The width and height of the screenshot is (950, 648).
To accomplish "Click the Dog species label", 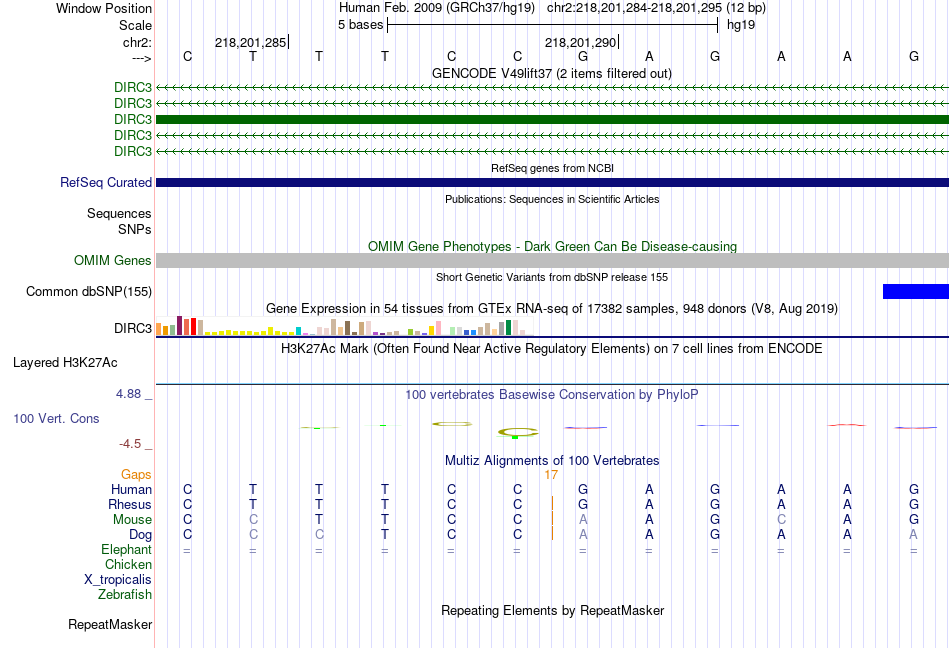I will click(141, 534).
